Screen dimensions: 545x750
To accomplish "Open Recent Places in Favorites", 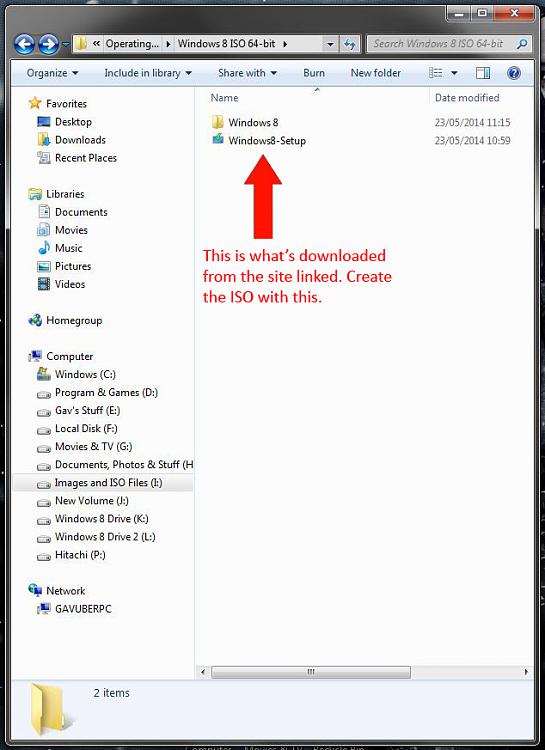I will pyautogui.click(x=77, y=158).
